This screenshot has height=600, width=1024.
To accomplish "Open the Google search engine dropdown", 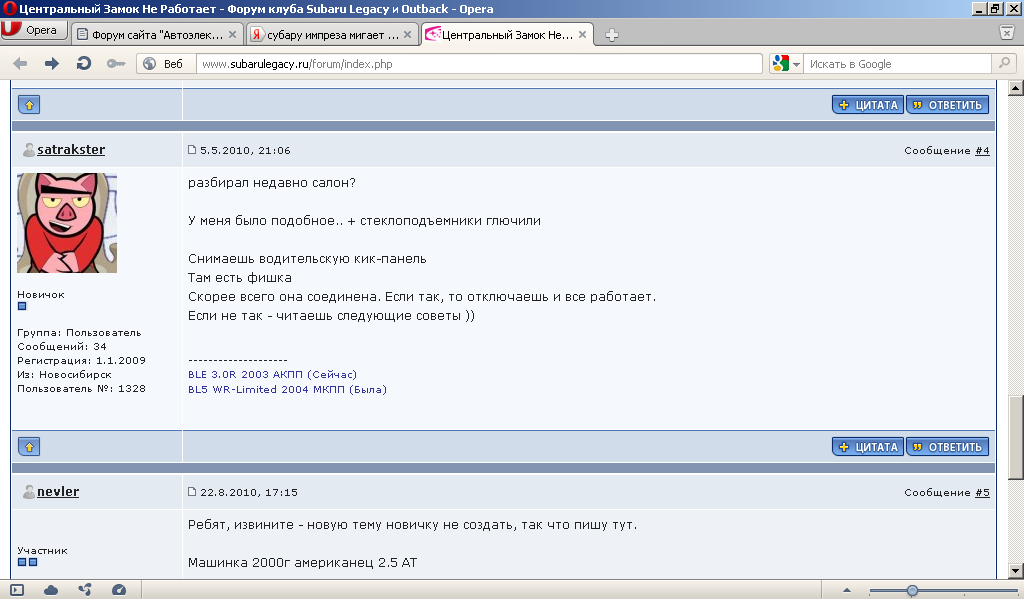I will click(786, 63).
